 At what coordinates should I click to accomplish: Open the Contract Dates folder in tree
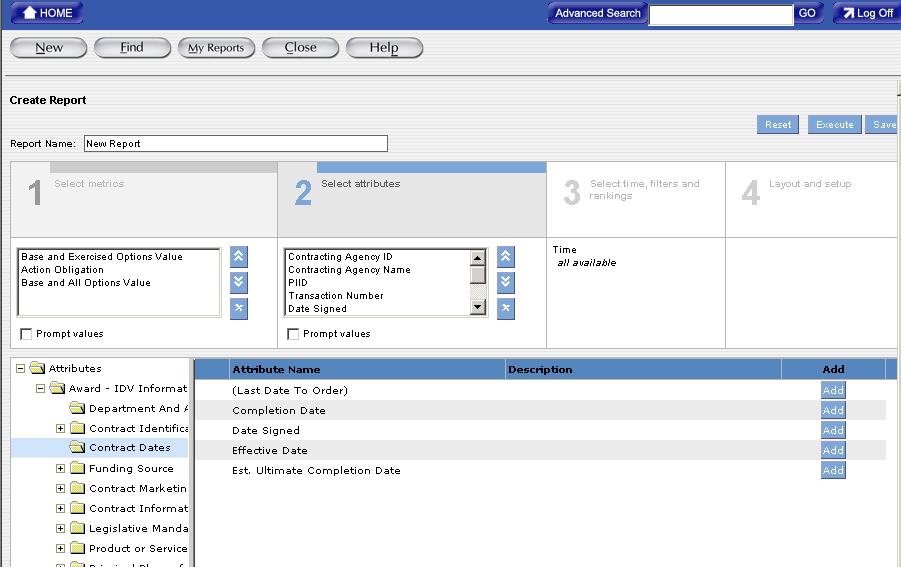point(129,448)
